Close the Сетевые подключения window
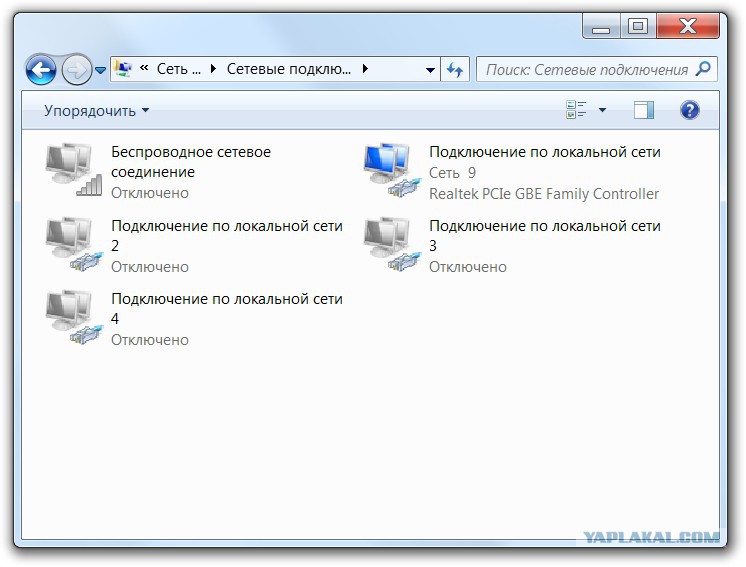 pos(687,26)
